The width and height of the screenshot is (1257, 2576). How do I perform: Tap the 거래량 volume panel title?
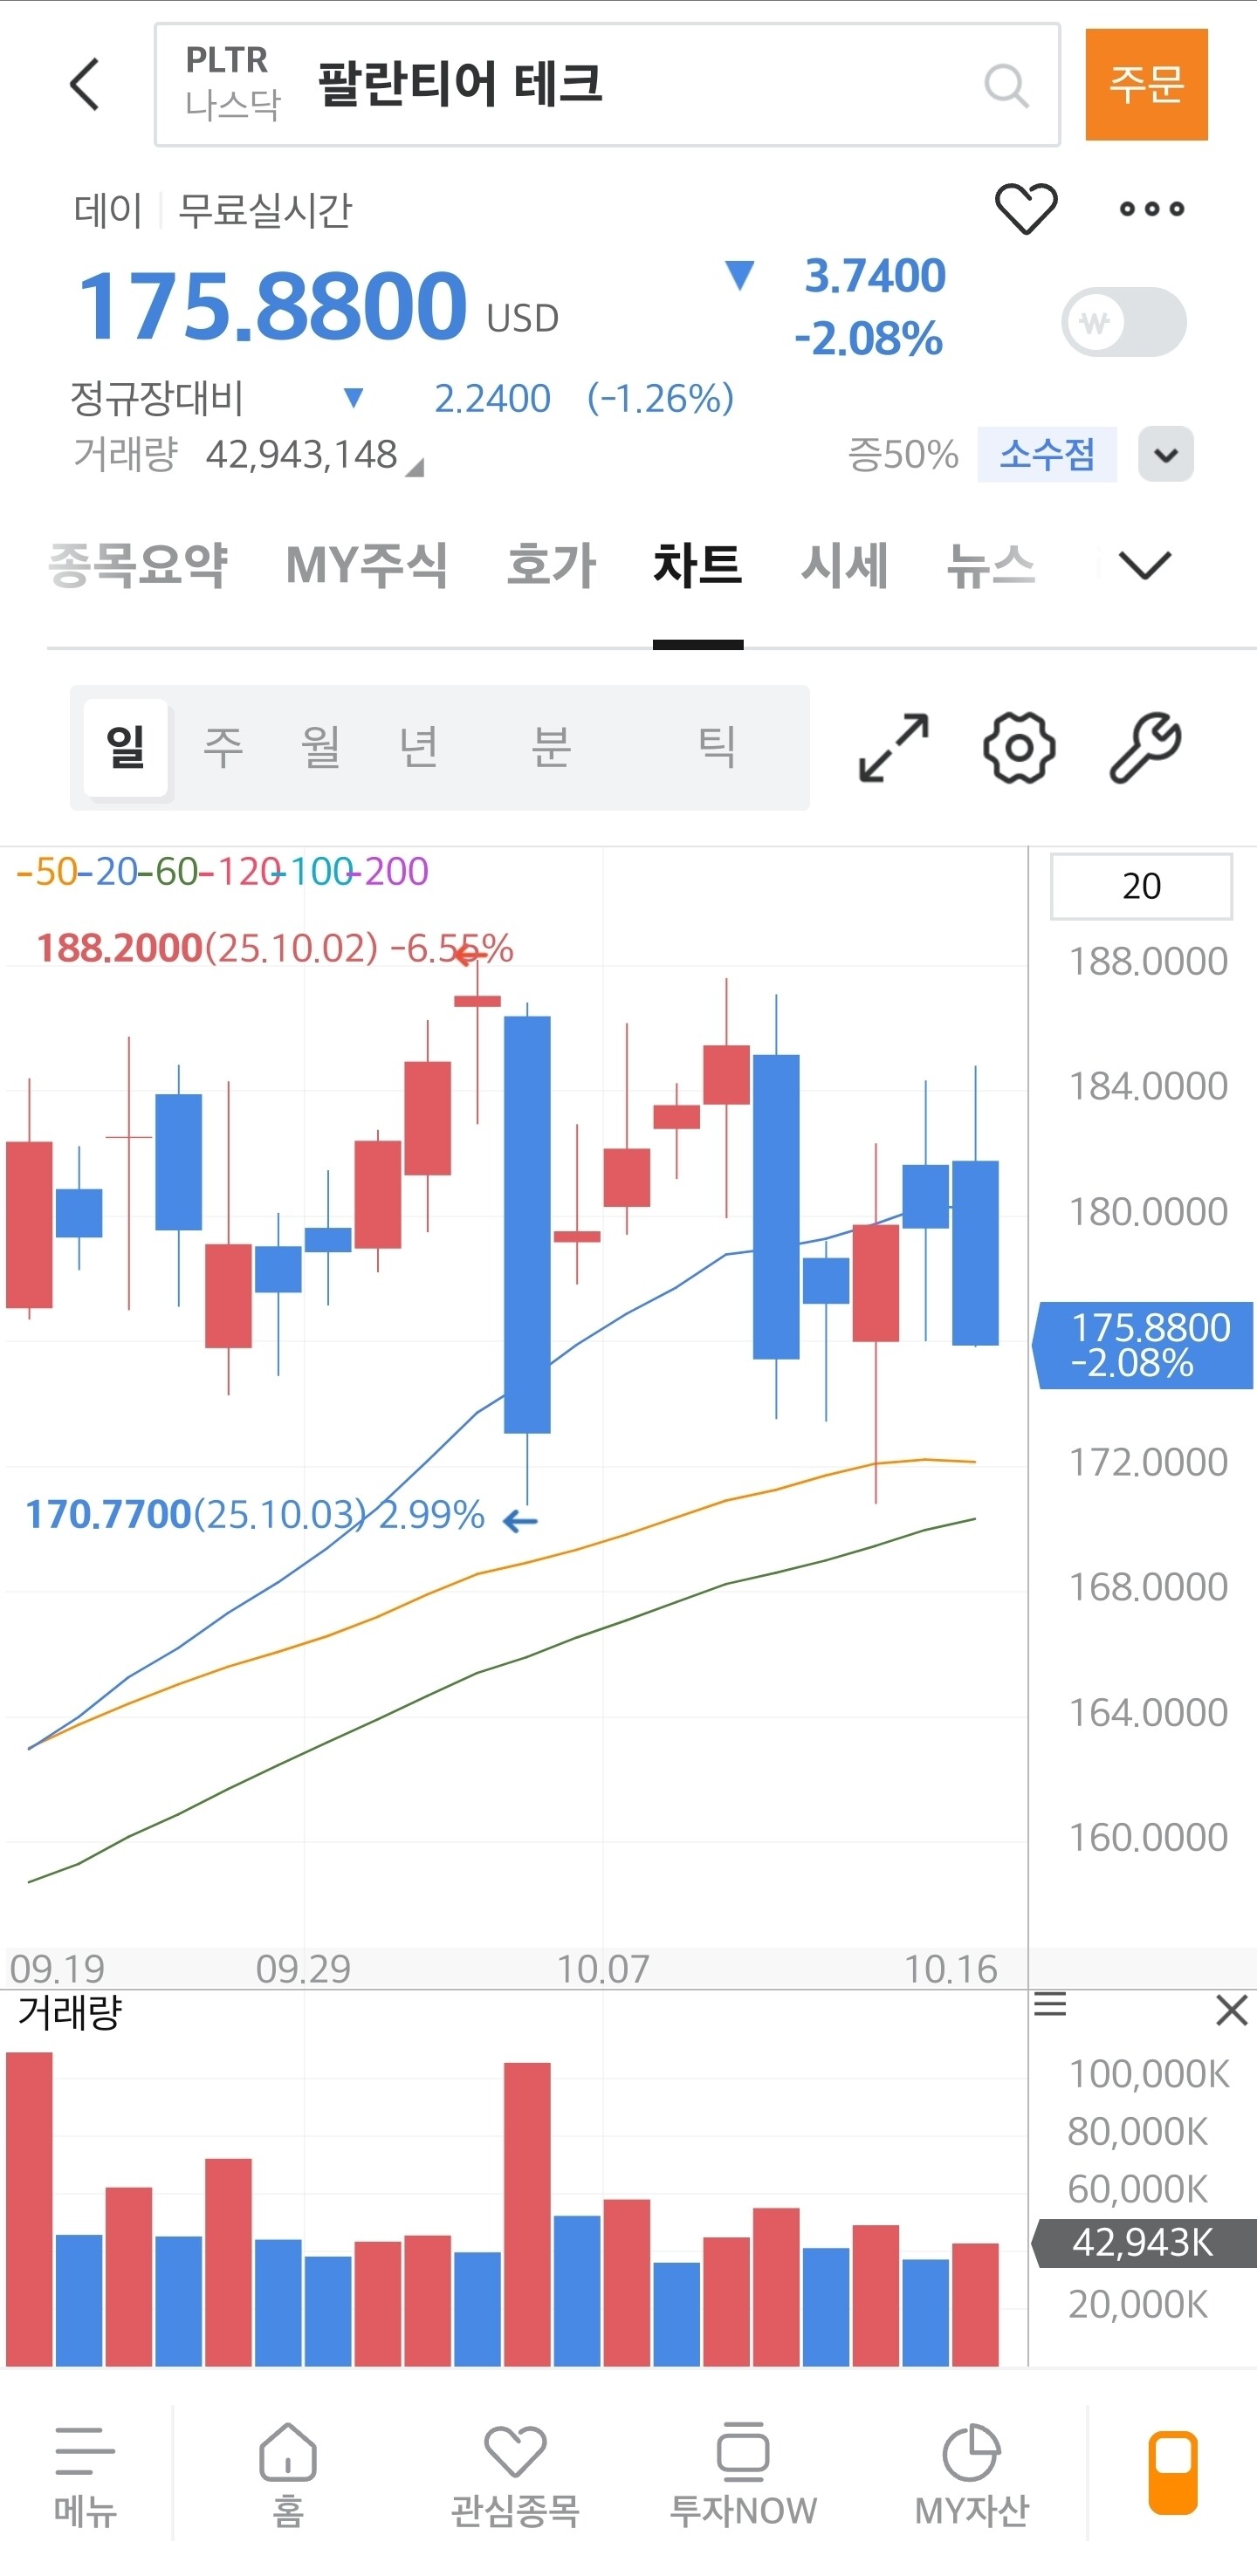coord(70,2012)
